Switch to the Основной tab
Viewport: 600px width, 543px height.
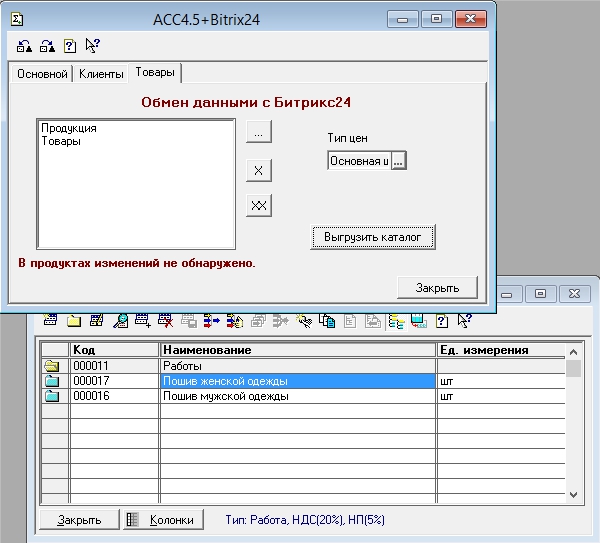[x=42, y=73]
